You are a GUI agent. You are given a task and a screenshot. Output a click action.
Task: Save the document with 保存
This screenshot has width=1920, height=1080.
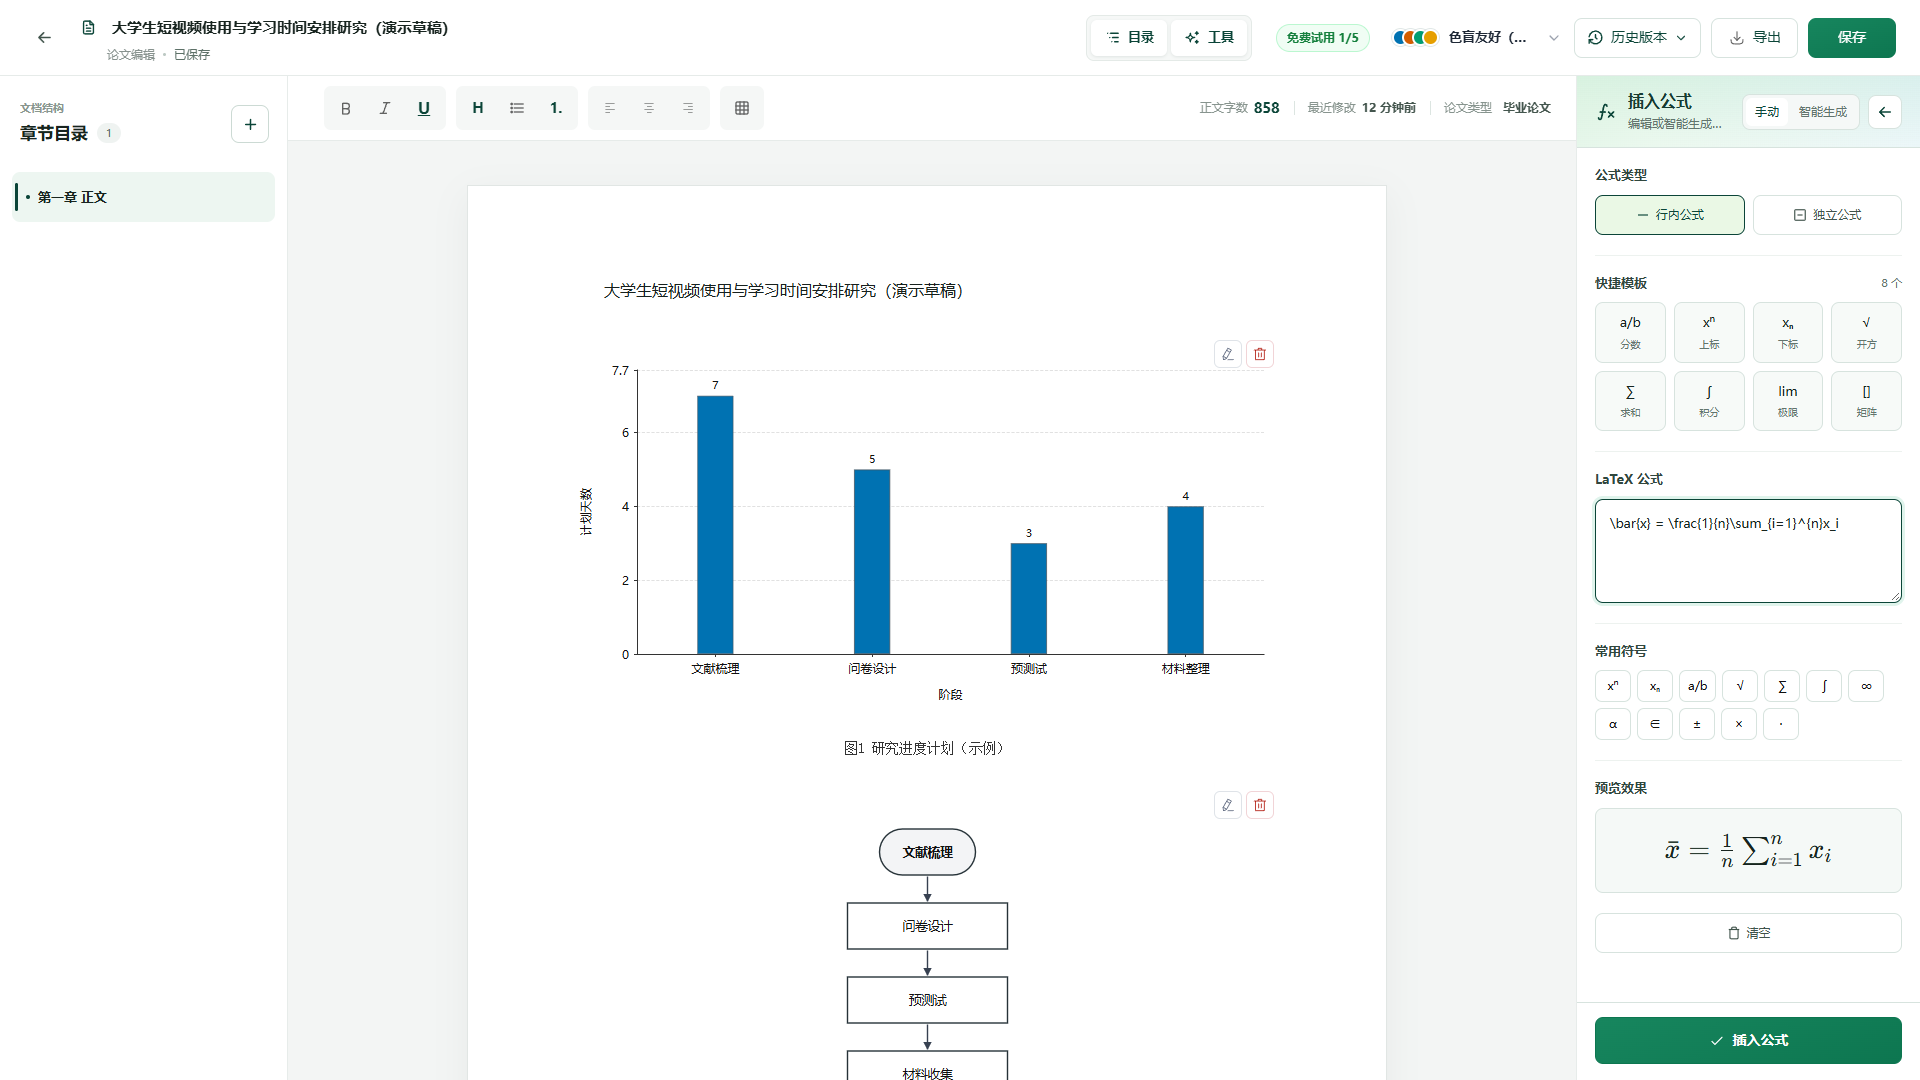click(1852, 38)
